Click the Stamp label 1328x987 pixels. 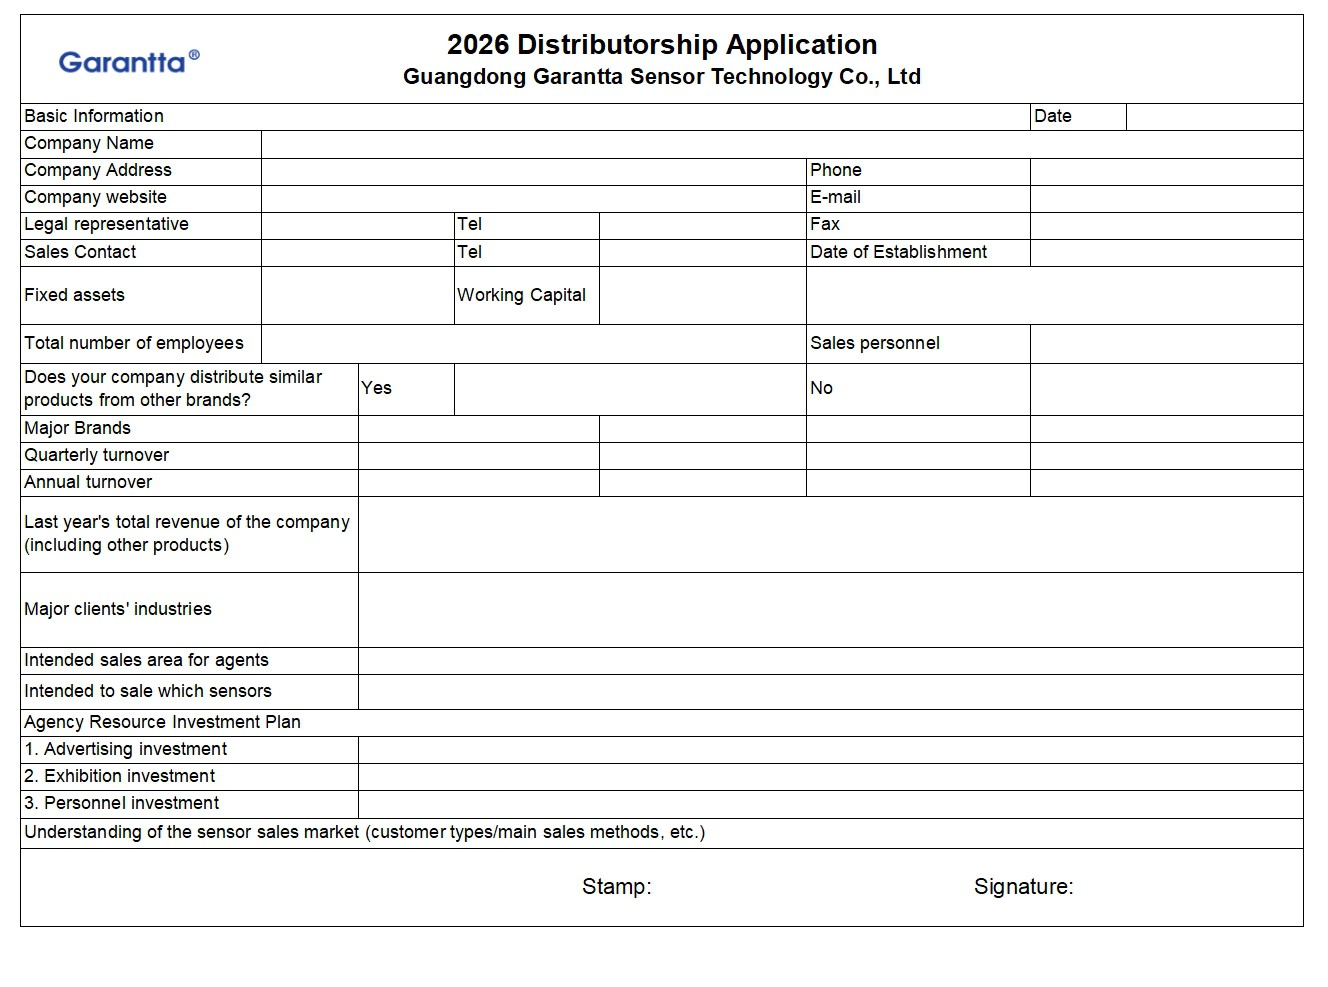[x=616, y=887]
